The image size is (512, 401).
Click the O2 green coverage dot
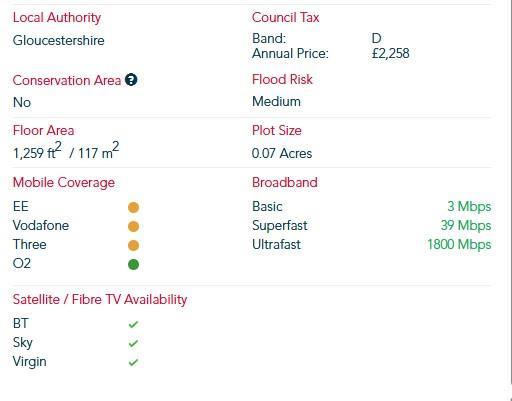(133, 264)
